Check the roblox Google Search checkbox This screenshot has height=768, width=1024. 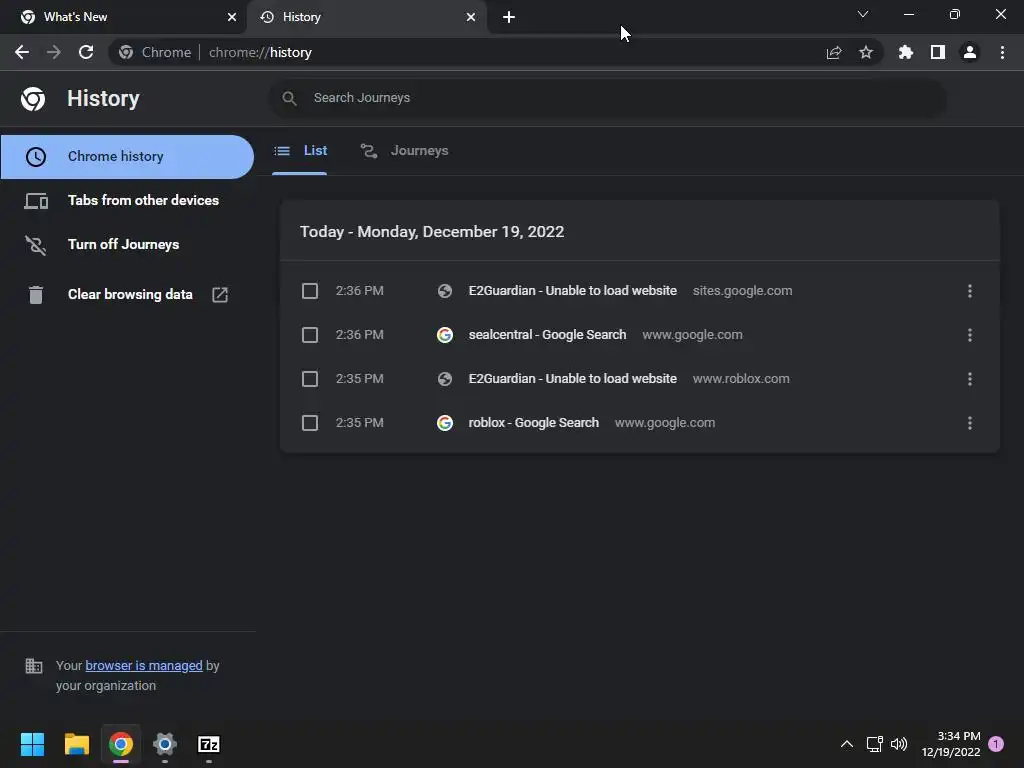310,423
